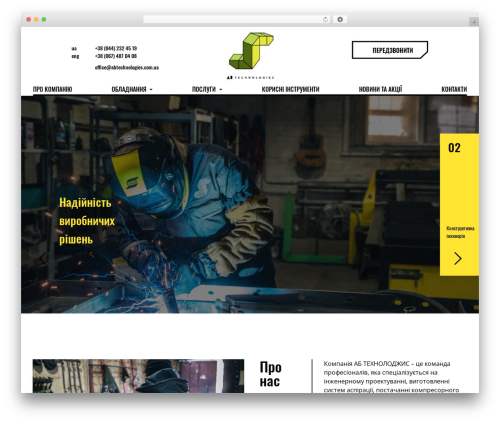Reload the page with the refresh icon

click(x=325, y=19)
